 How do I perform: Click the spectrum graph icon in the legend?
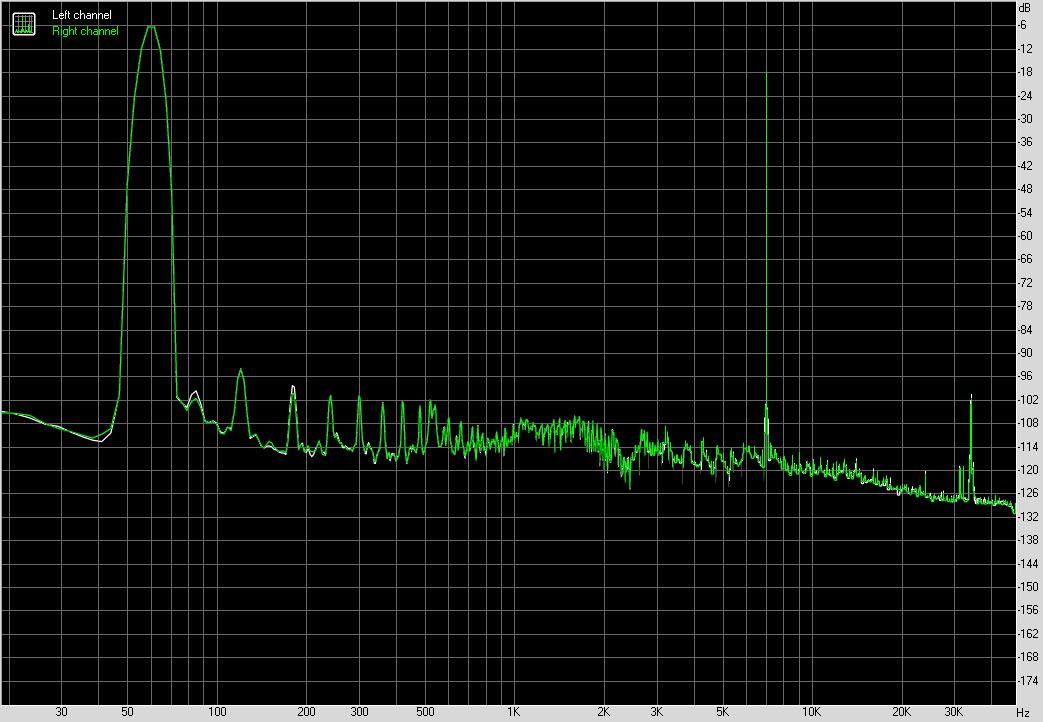click(x=22, y=22)
